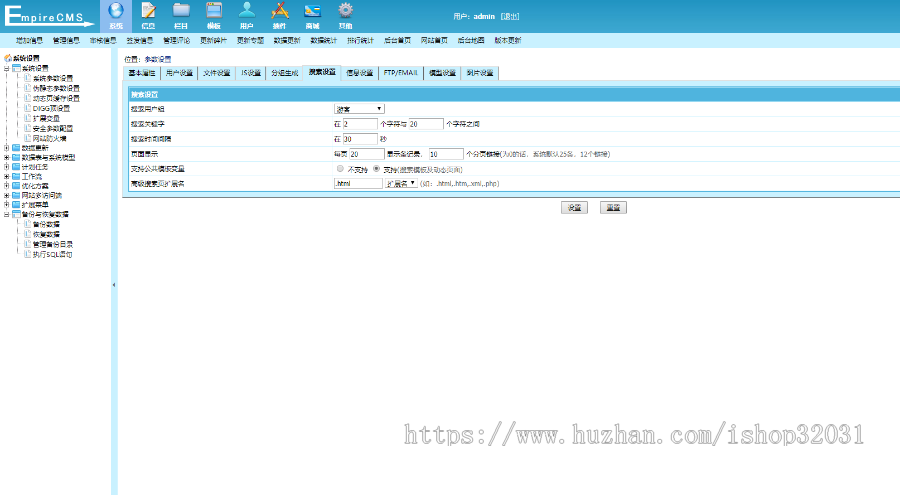Switch to the 文件设置 tab
Viewport: 900px width, 495px height.
tap(216, 73)
